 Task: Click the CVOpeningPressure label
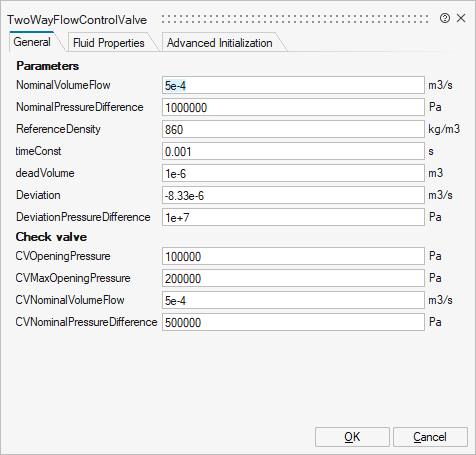coord(63,256)
